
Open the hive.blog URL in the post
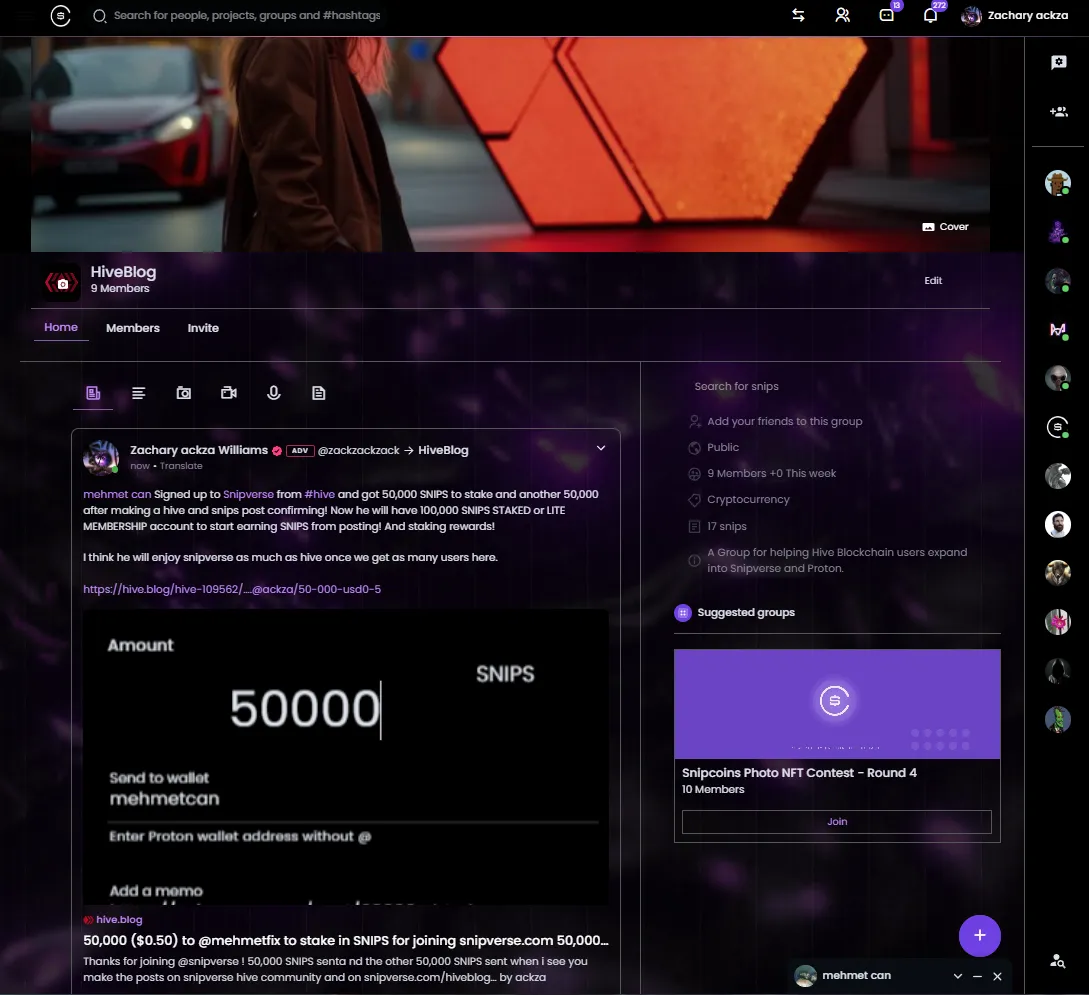pos(232,589)
